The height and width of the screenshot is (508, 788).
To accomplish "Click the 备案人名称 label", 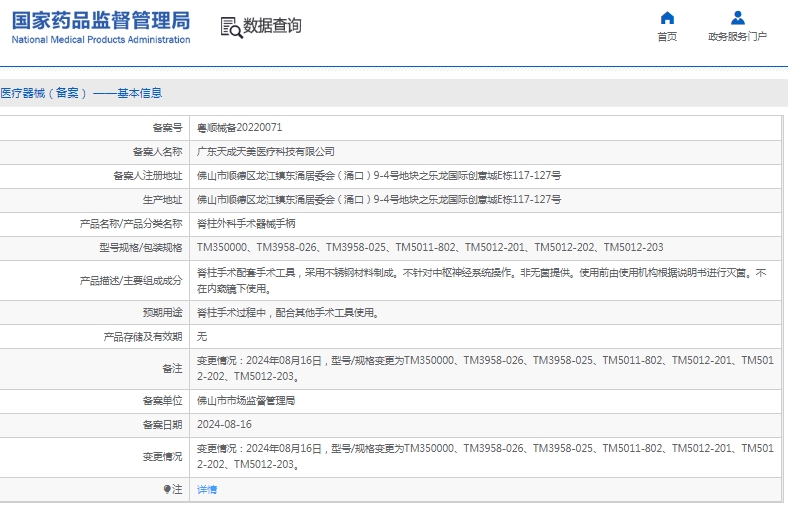I will pos(157,152).
